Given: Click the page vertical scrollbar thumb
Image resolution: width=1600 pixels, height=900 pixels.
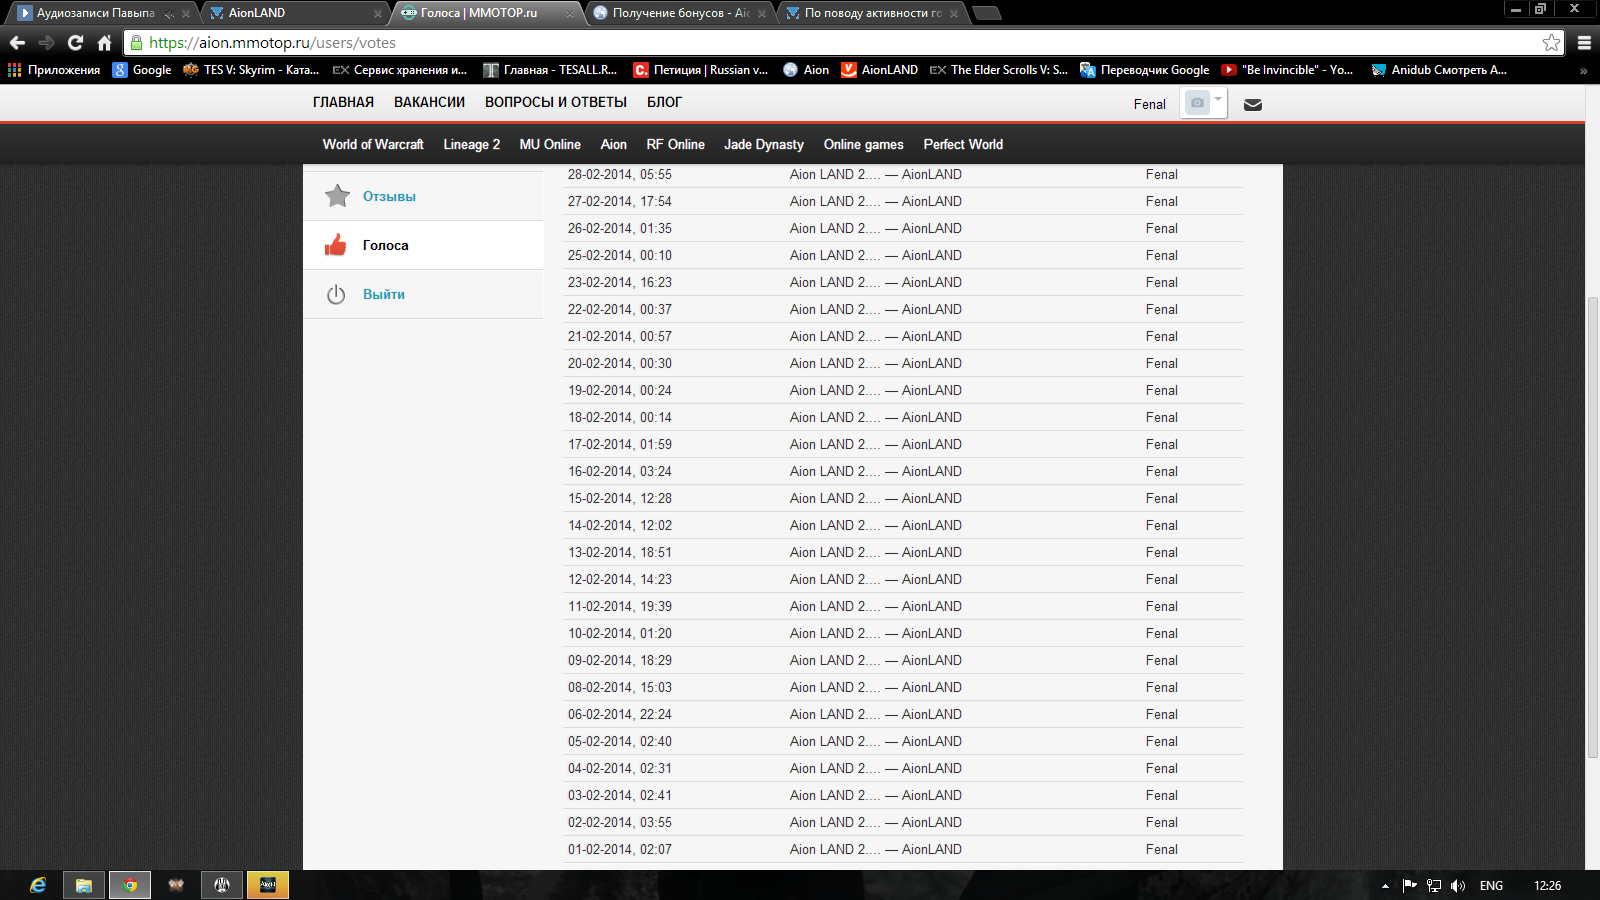Looking at the screenshot, I should pyautogui.click(x=1593, y=528).
